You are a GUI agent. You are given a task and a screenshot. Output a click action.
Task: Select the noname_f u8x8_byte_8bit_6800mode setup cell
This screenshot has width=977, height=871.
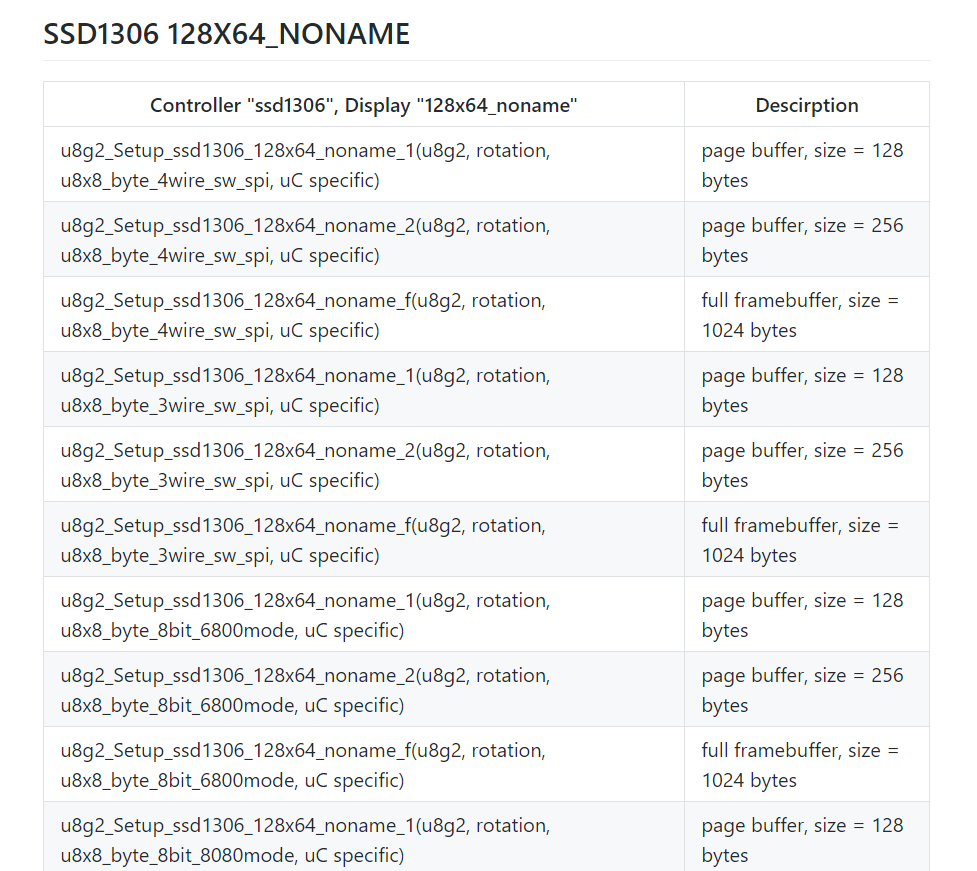click(364, 764)
